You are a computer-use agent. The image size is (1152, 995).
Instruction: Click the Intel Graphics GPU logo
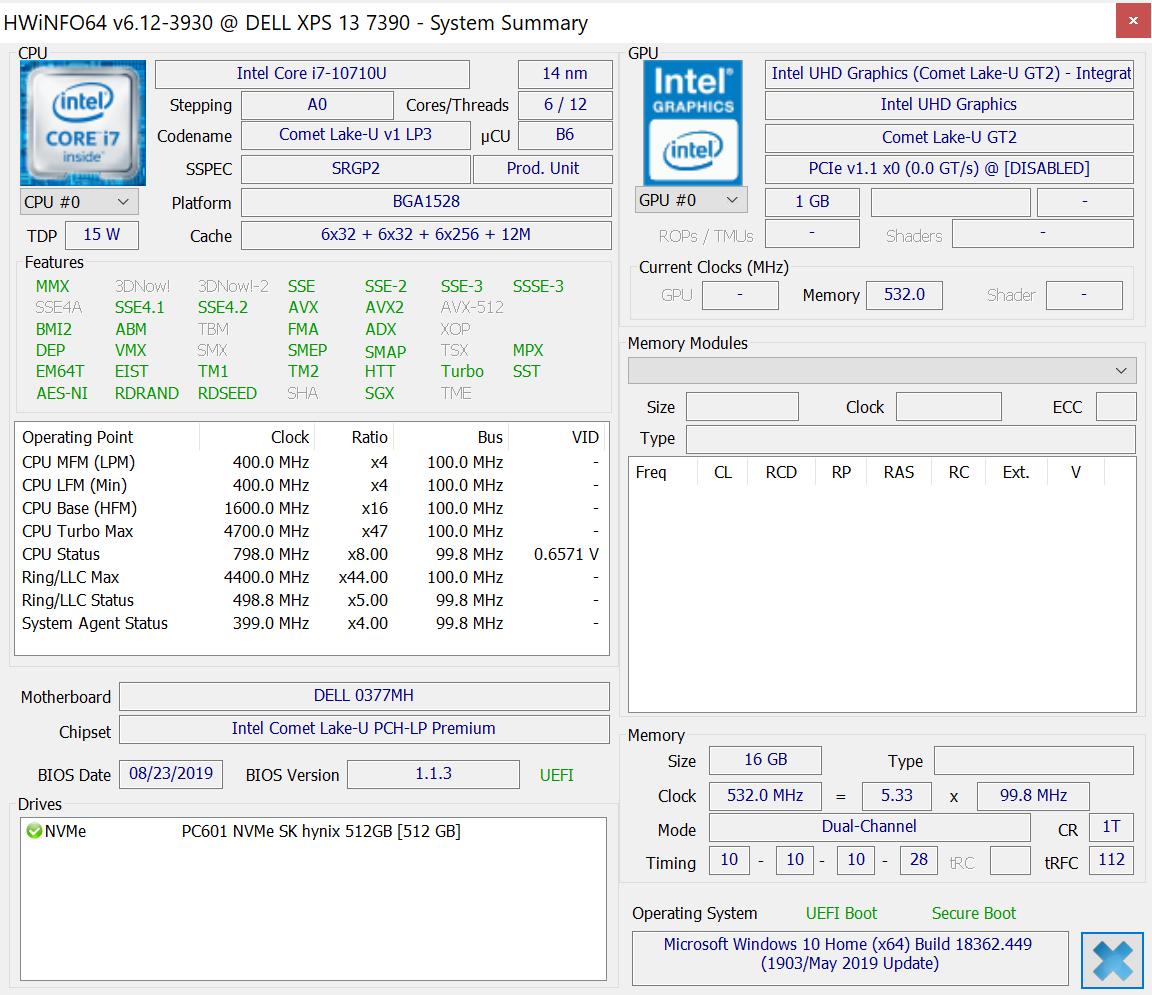point(694,122)
